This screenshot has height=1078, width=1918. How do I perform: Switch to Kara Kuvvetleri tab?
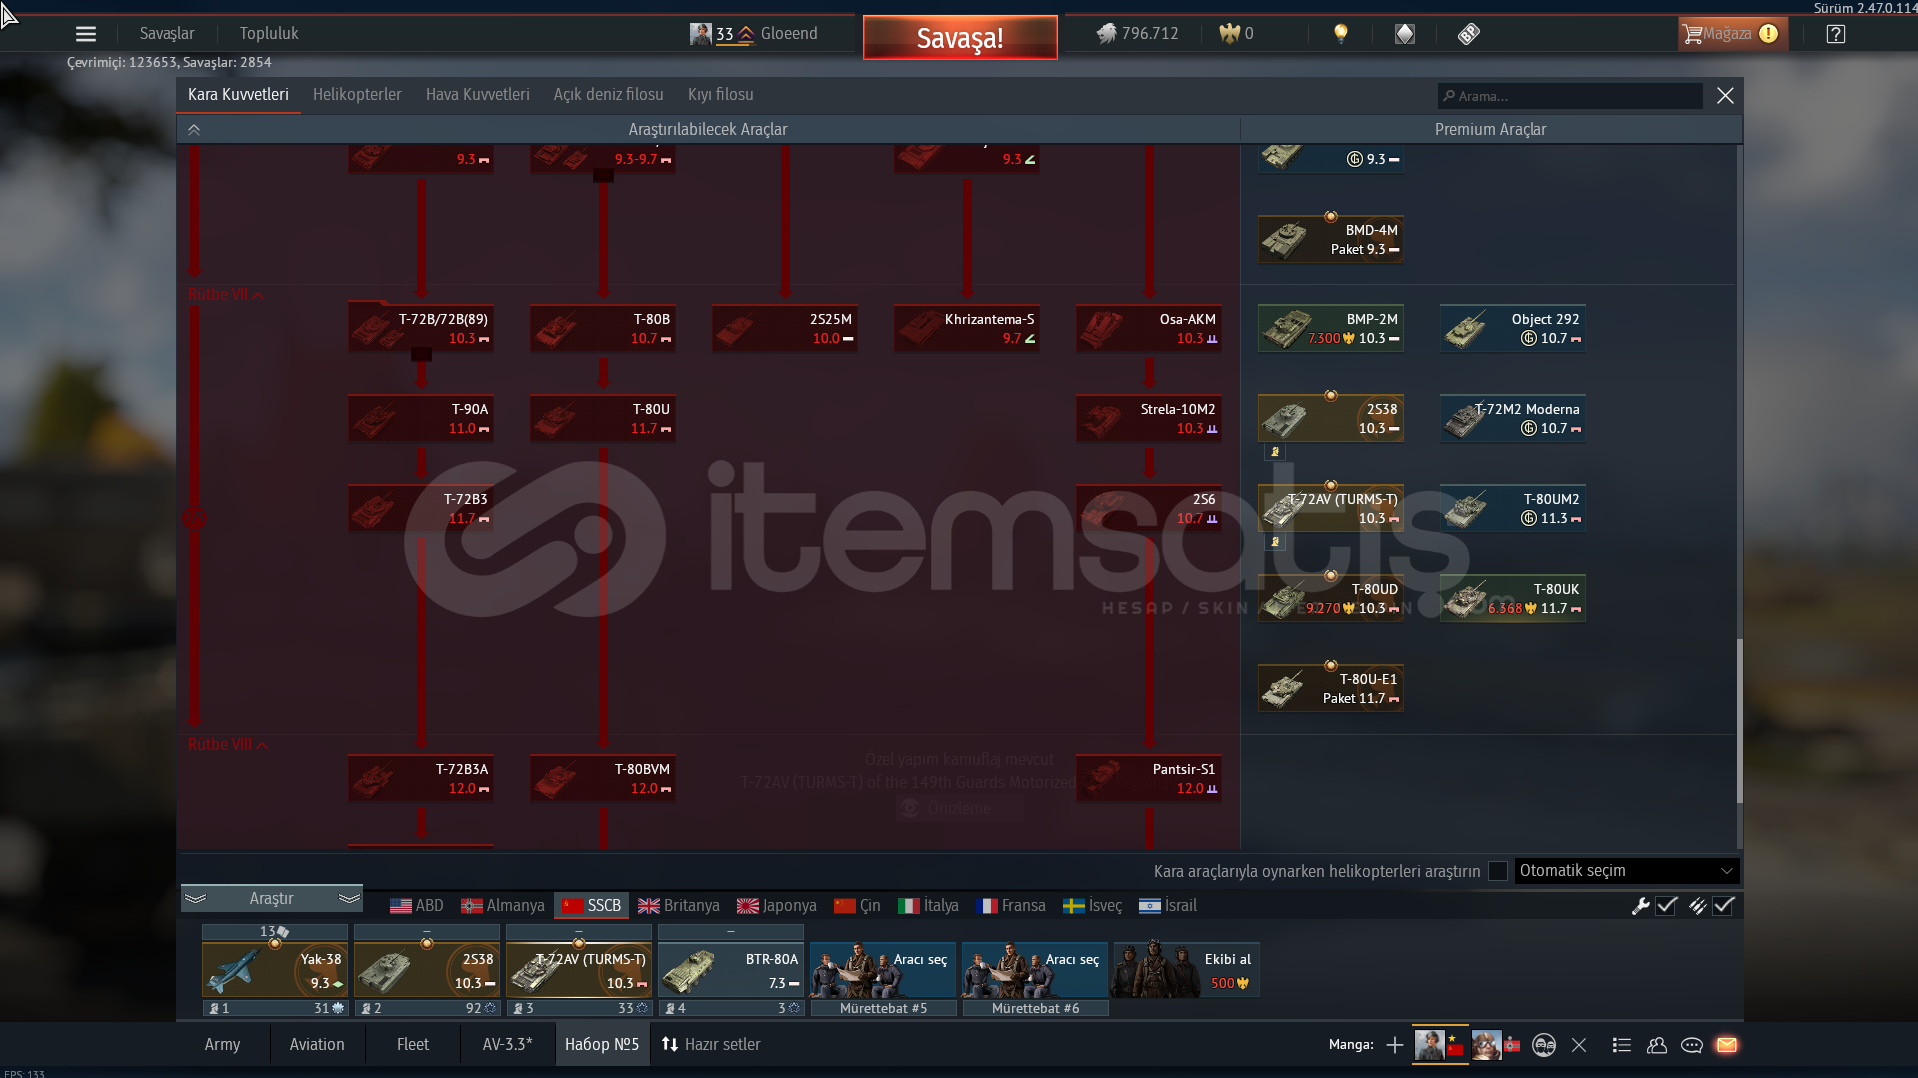tap(238, 94)
